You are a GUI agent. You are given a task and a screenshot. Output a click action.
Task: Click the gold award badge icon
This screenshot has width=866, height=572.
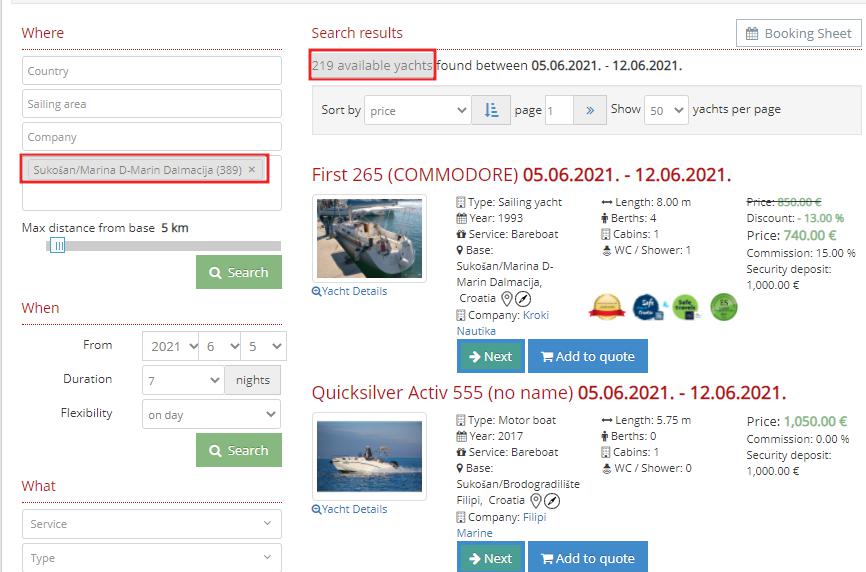coord(607,307)
